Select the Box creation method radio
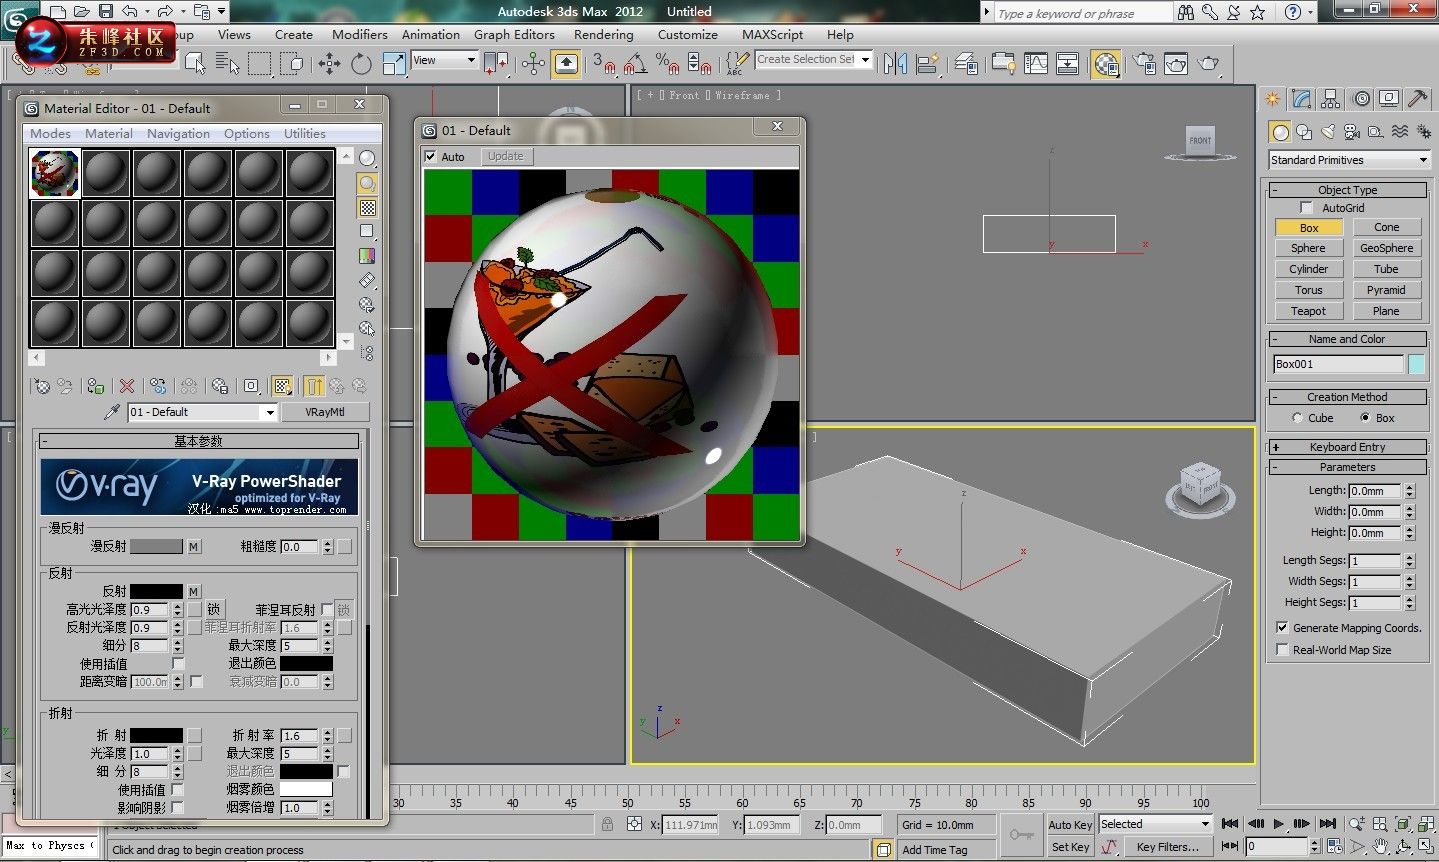Screen dimensions: 1439x862 point(1365,418)
